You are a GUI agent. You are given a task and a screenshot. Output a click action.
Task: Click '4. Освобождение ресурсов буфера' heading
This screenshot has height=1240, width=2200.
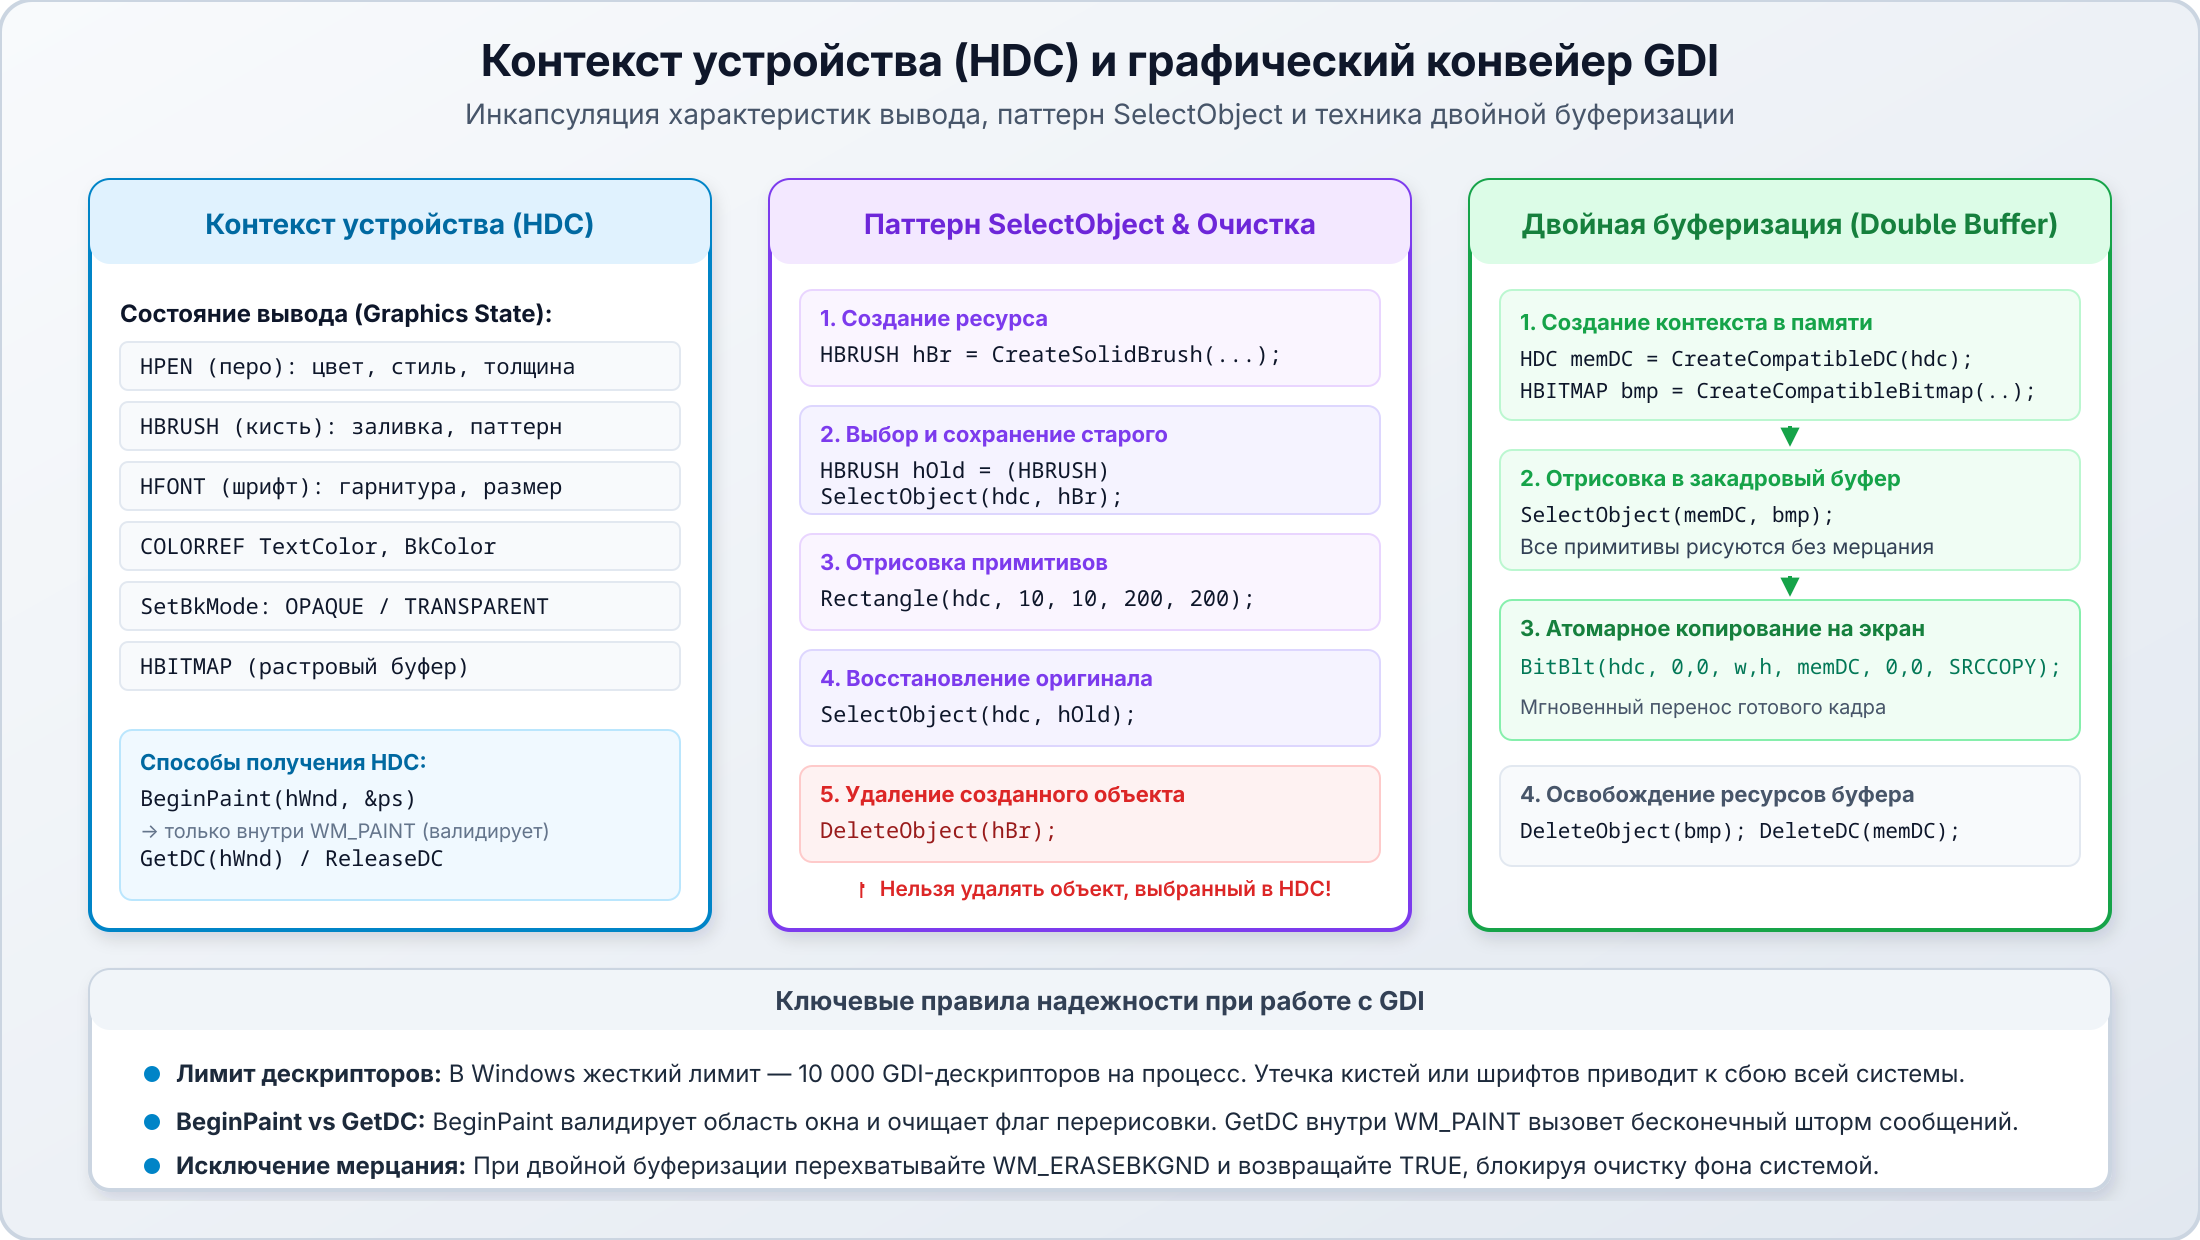click(x=1717, y=794)
